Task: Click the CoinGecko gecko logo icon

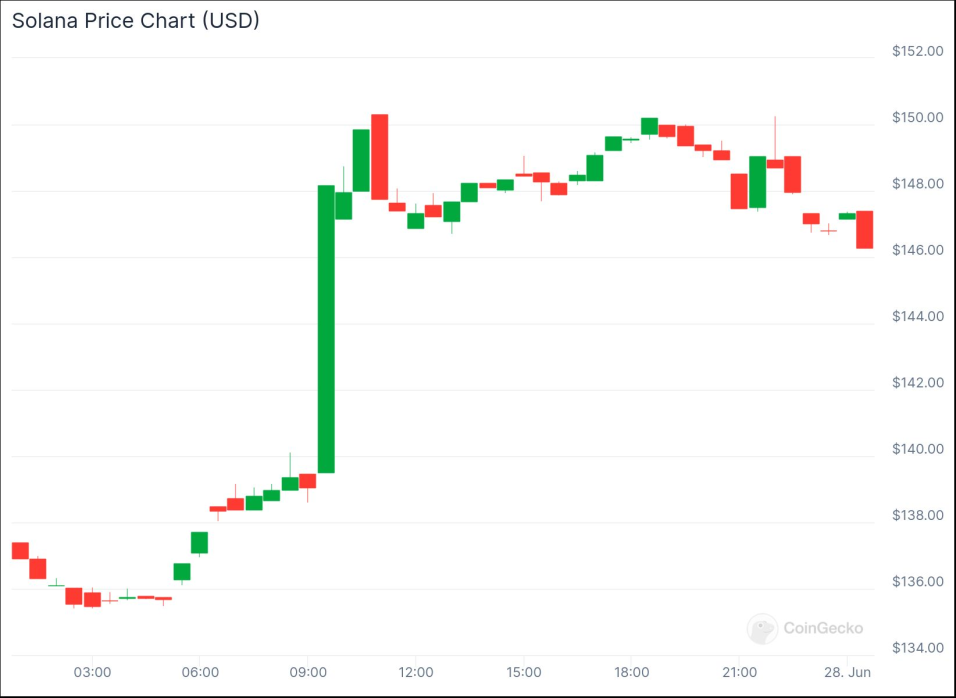Action: point(762,629)
